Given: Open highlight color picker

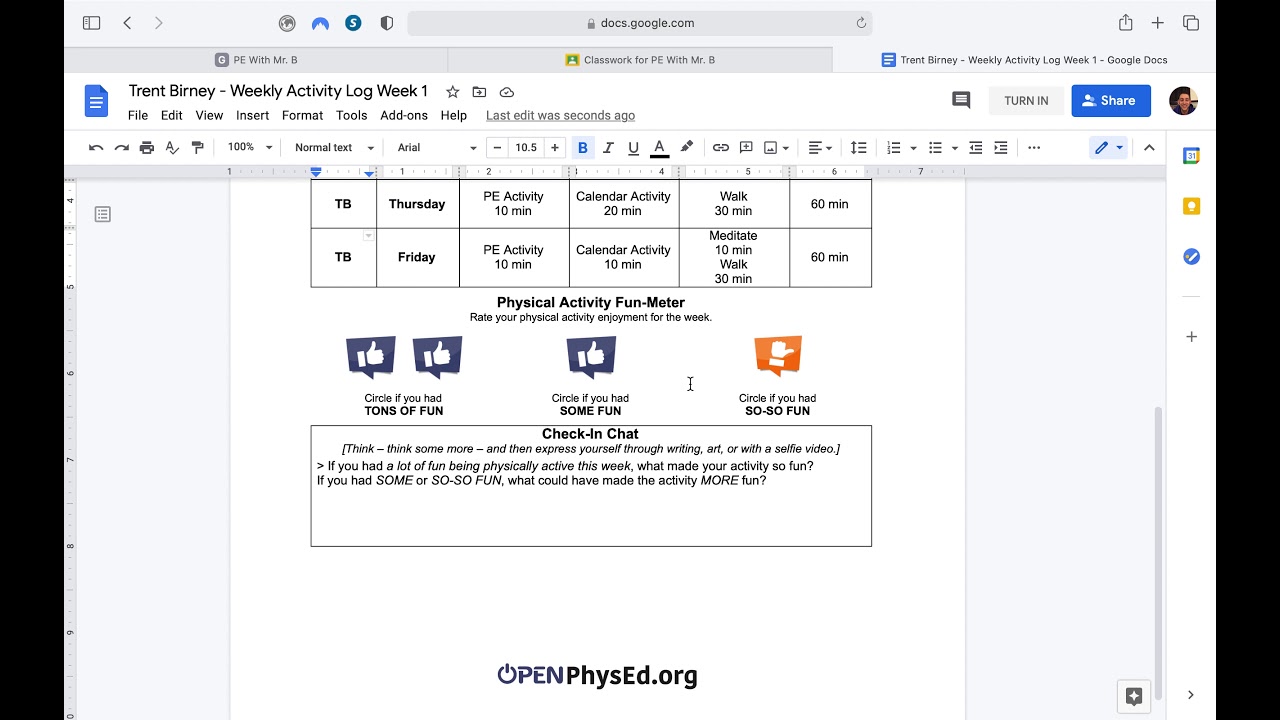Looking at the screenshot, I should click(x=686, y=148).
